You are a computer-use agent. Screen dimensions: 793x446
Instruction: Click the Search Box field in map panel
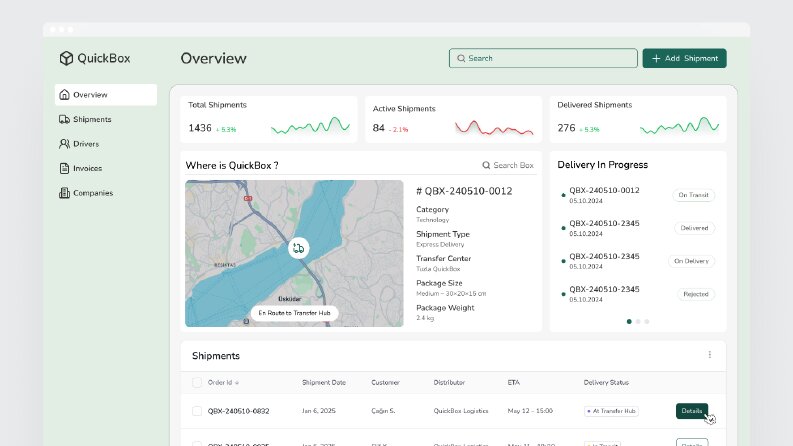click(508, 165)
